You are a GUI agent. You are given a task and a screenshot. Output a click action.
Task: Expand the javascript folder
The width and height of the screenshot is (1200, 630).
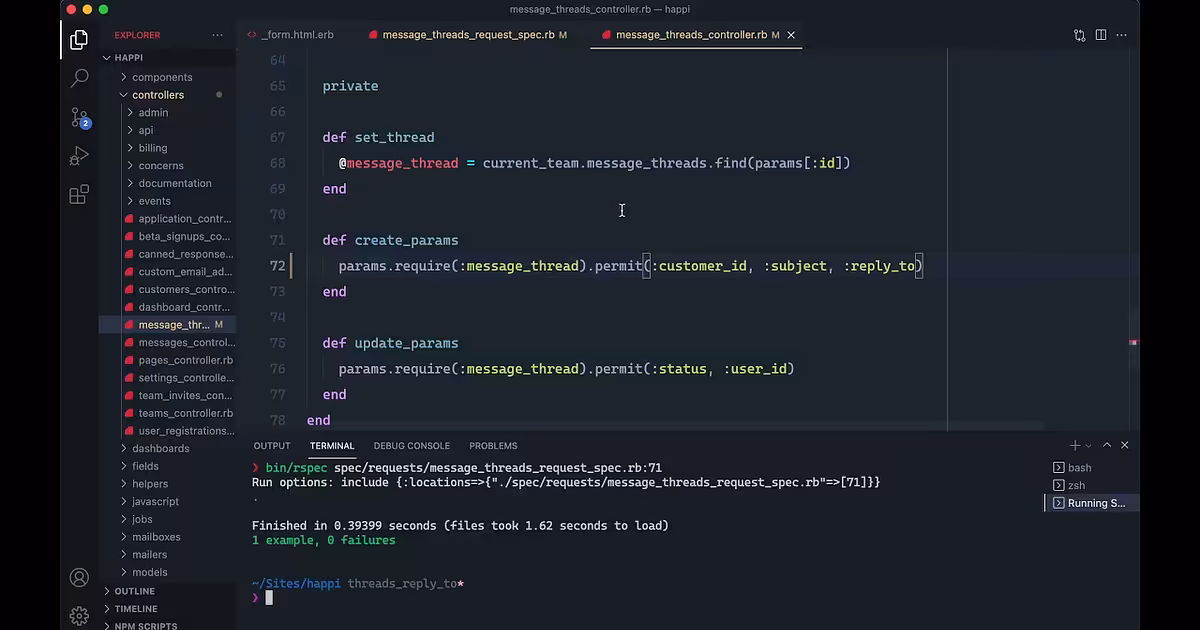(x=155, y=502)
